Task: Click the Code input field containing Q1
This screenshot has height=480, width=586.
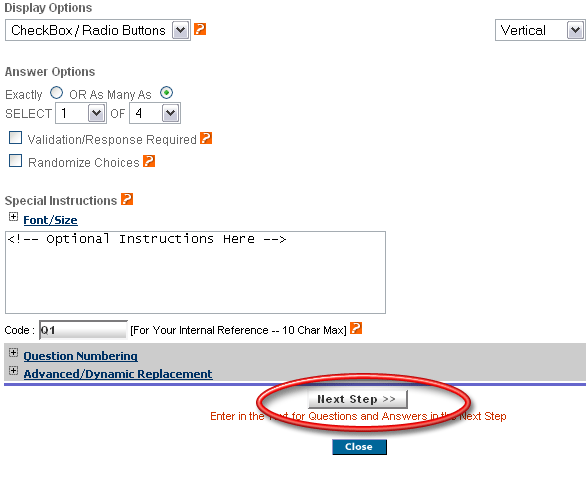Action: pos(83,330)
